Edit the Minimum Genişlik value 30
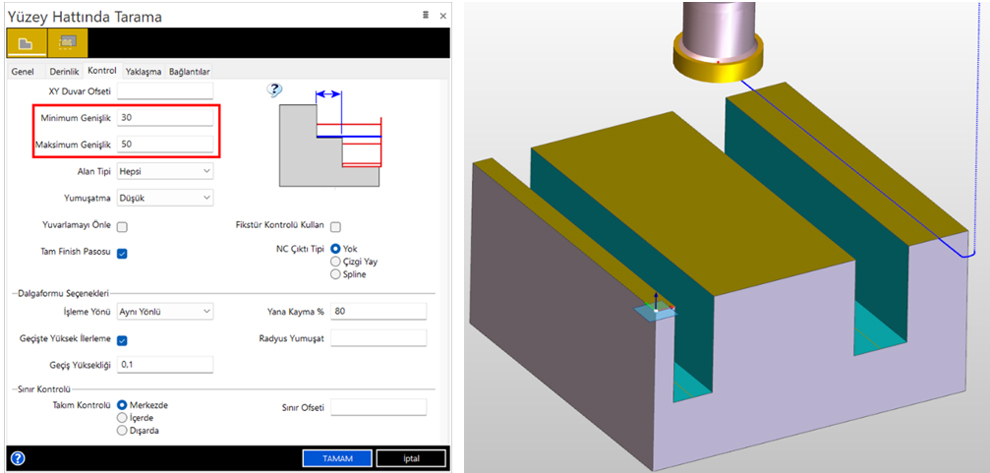 165,117
